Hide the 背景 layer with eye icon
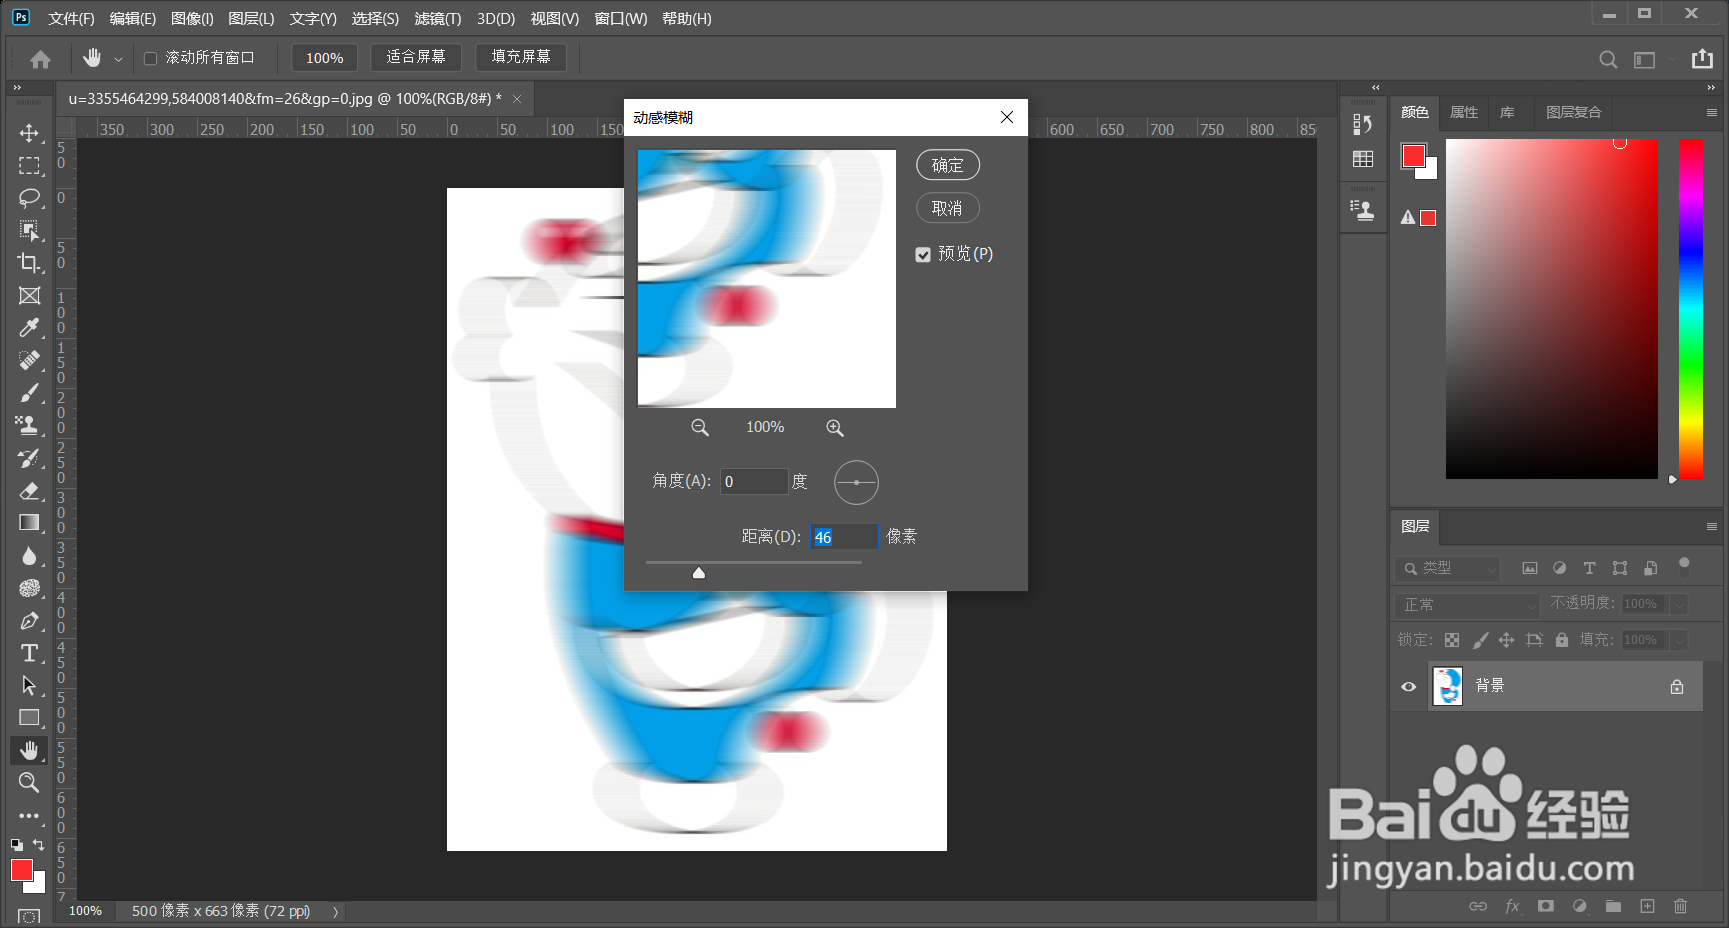The image size is (1729, 928). [1408, 686]
